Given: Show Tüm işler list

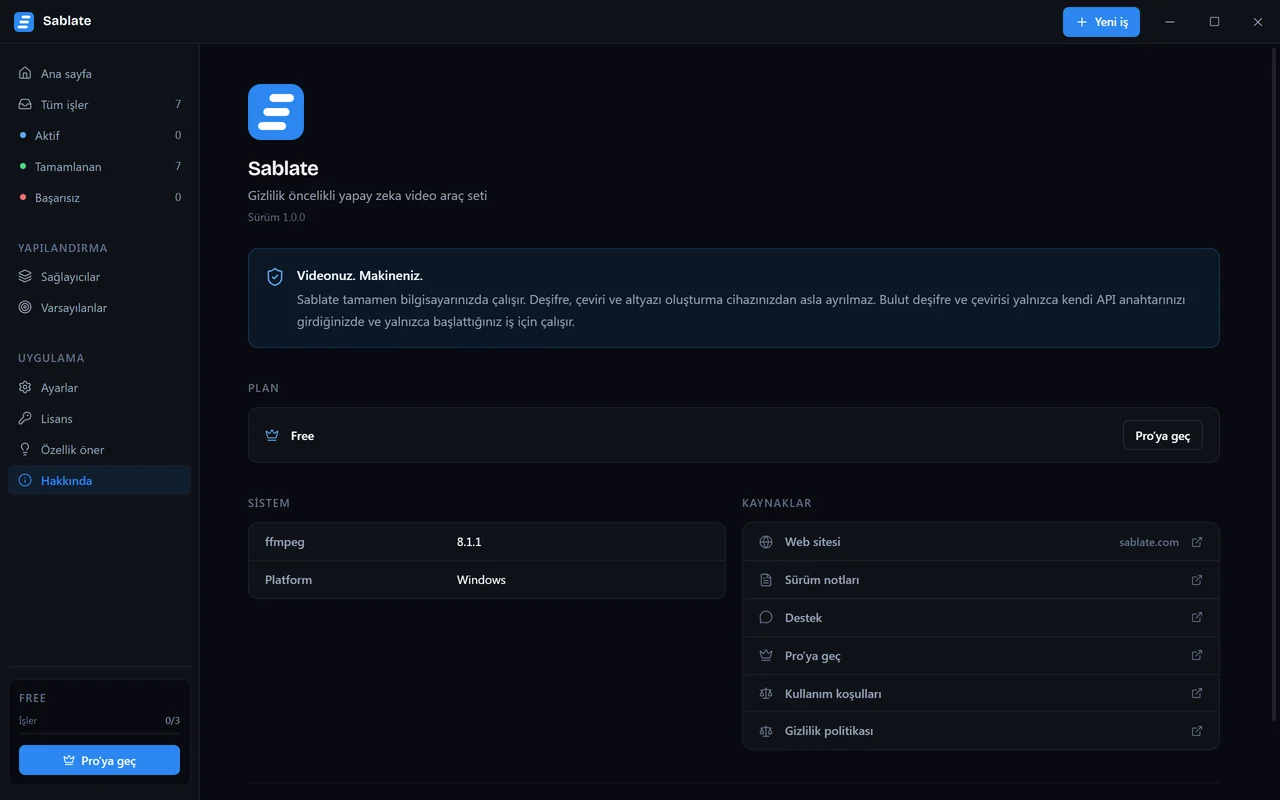Looking at the screenshot, I should [x=99, y=105].
